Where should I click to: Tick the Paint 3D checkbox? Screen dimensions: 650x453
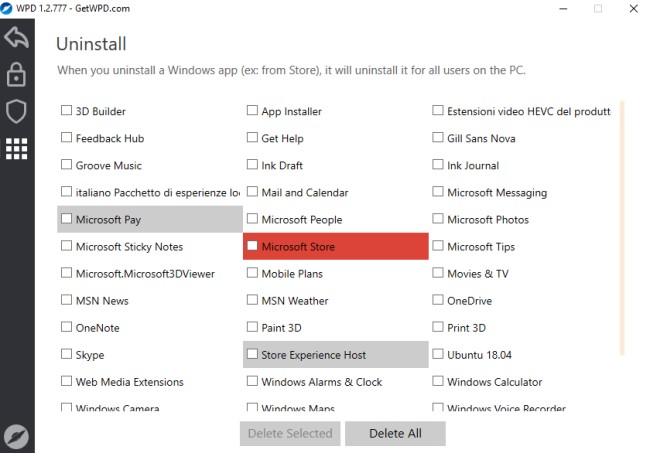click(253, 327)
